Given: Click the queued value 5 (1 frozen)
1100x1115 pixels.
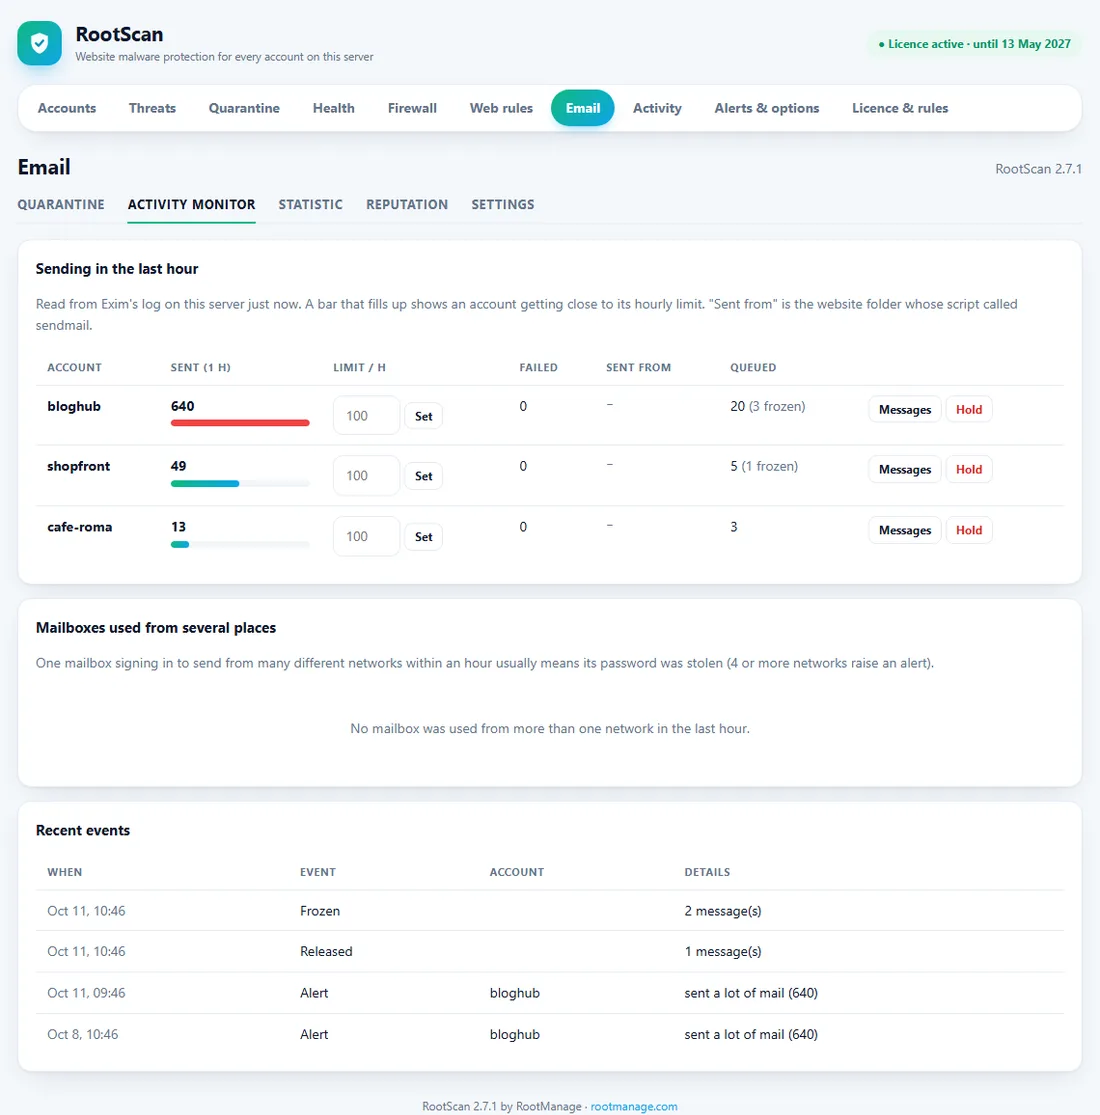Looking at the screenshot, I should click(x=764, y=466).
